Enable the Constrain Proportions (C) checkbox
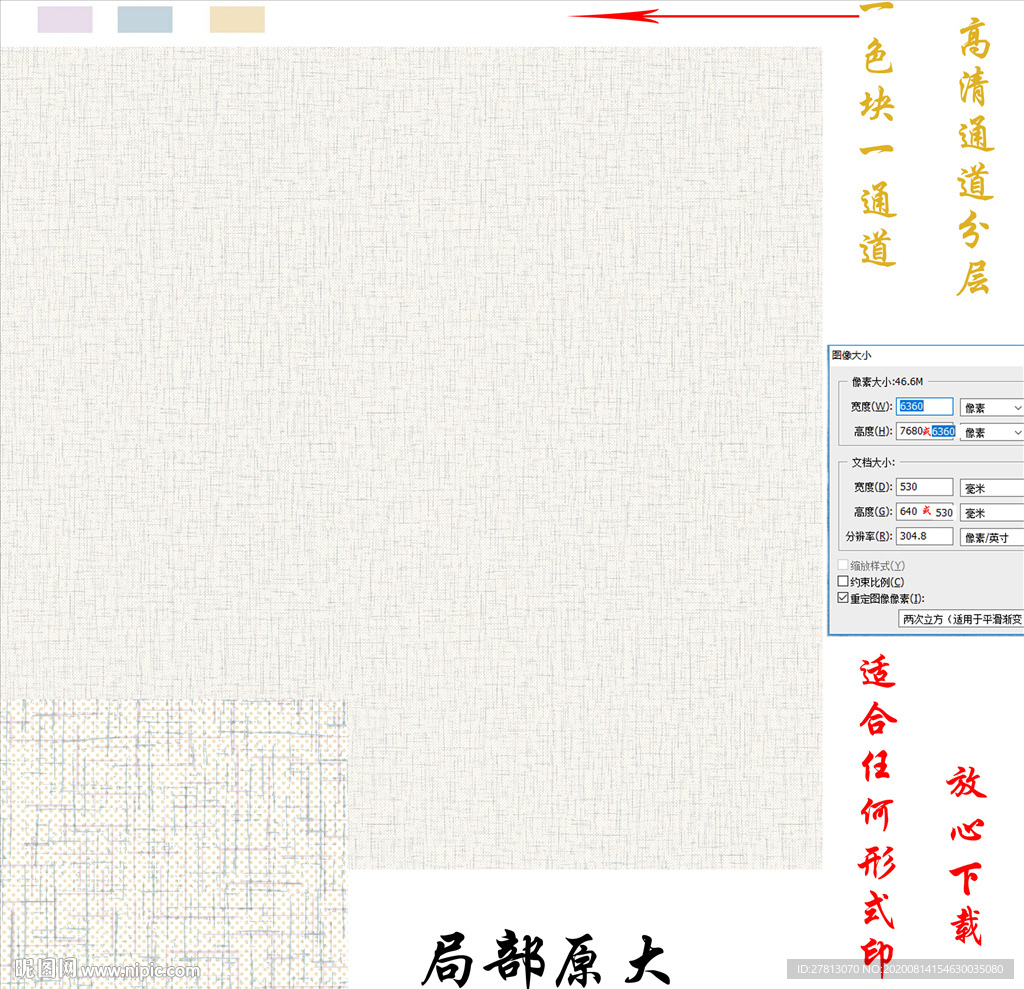 (843, 581)
